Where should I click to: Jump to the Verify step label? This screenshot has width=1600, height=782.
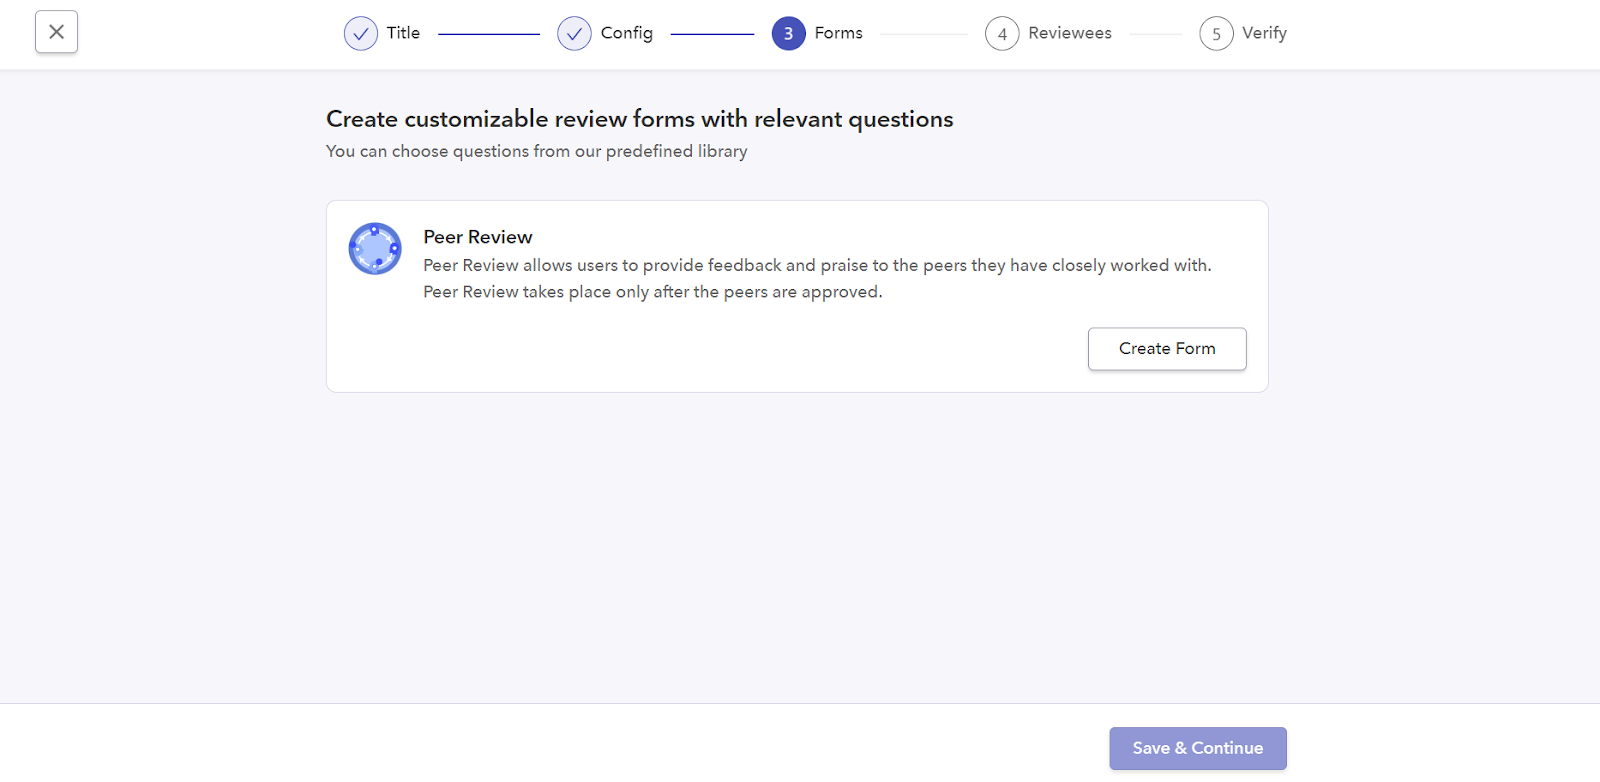(x=1264, y=33)
